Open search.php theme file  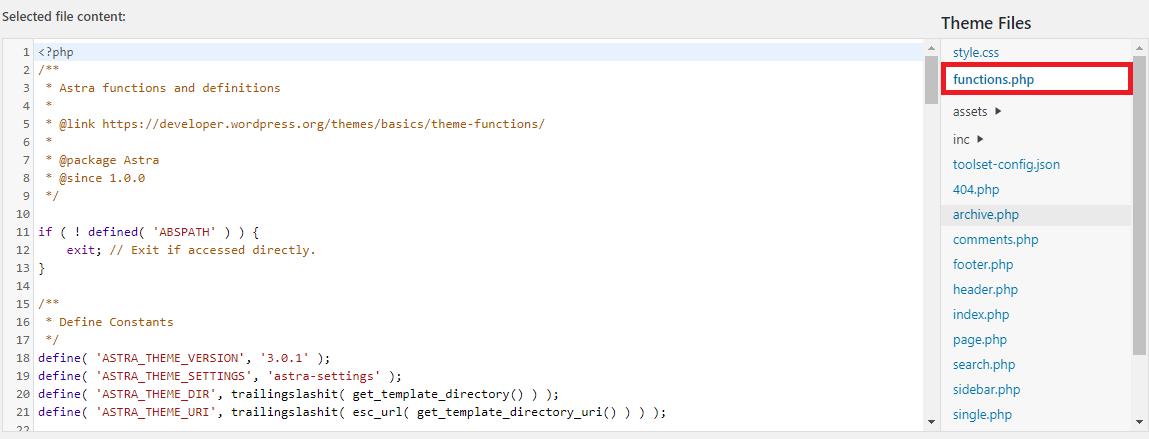(x=983, y=364)
